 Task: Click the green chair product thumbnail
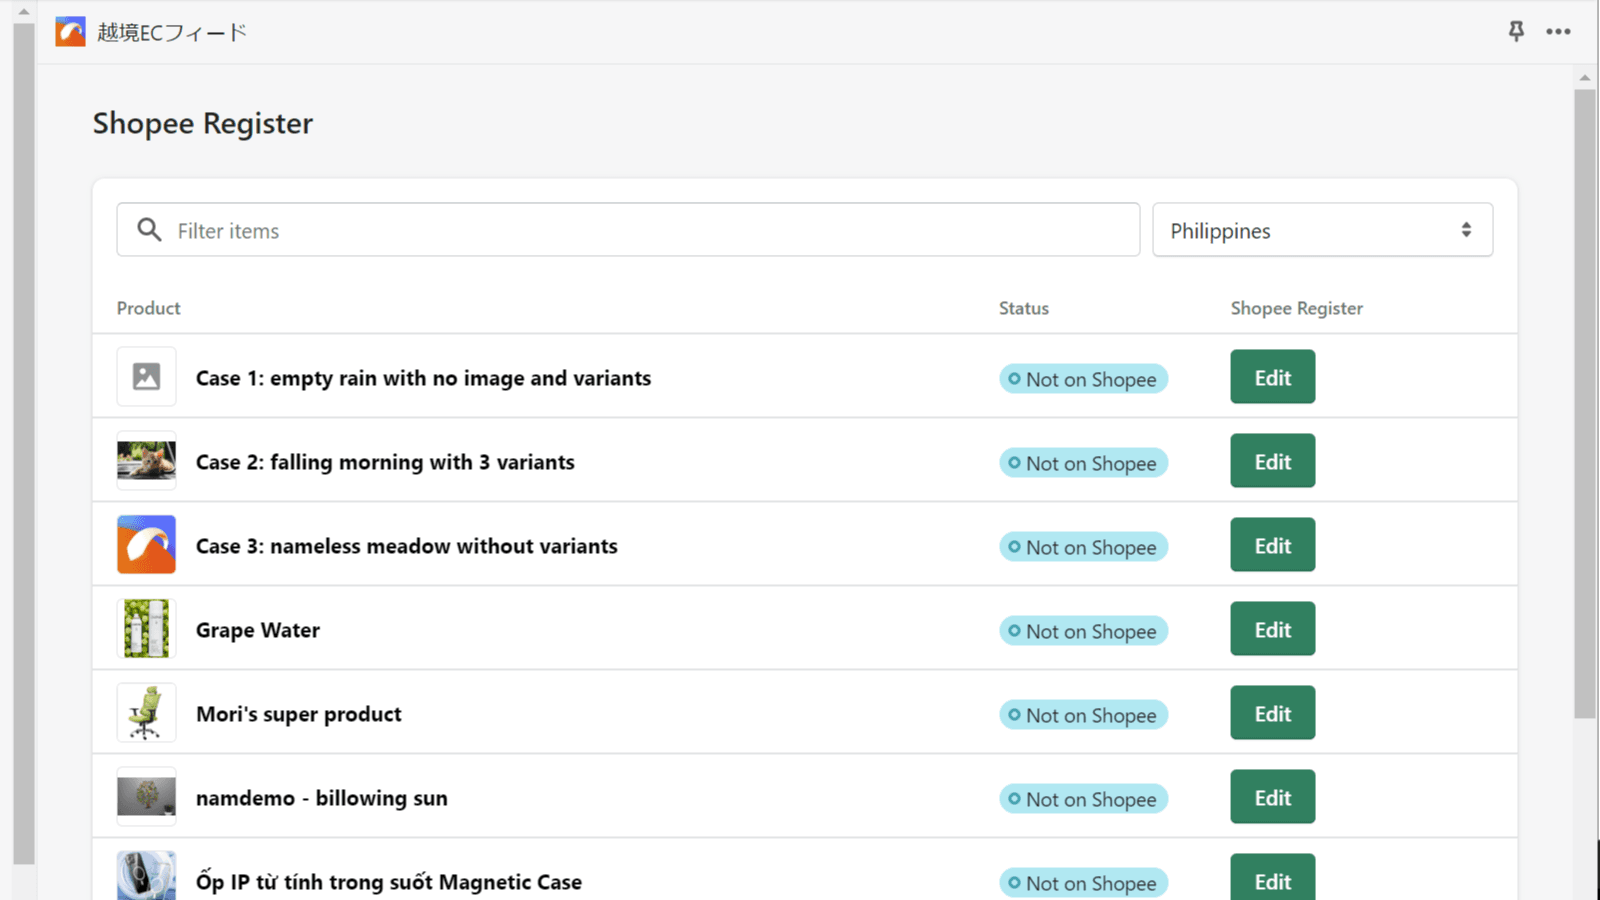point(146,713)
